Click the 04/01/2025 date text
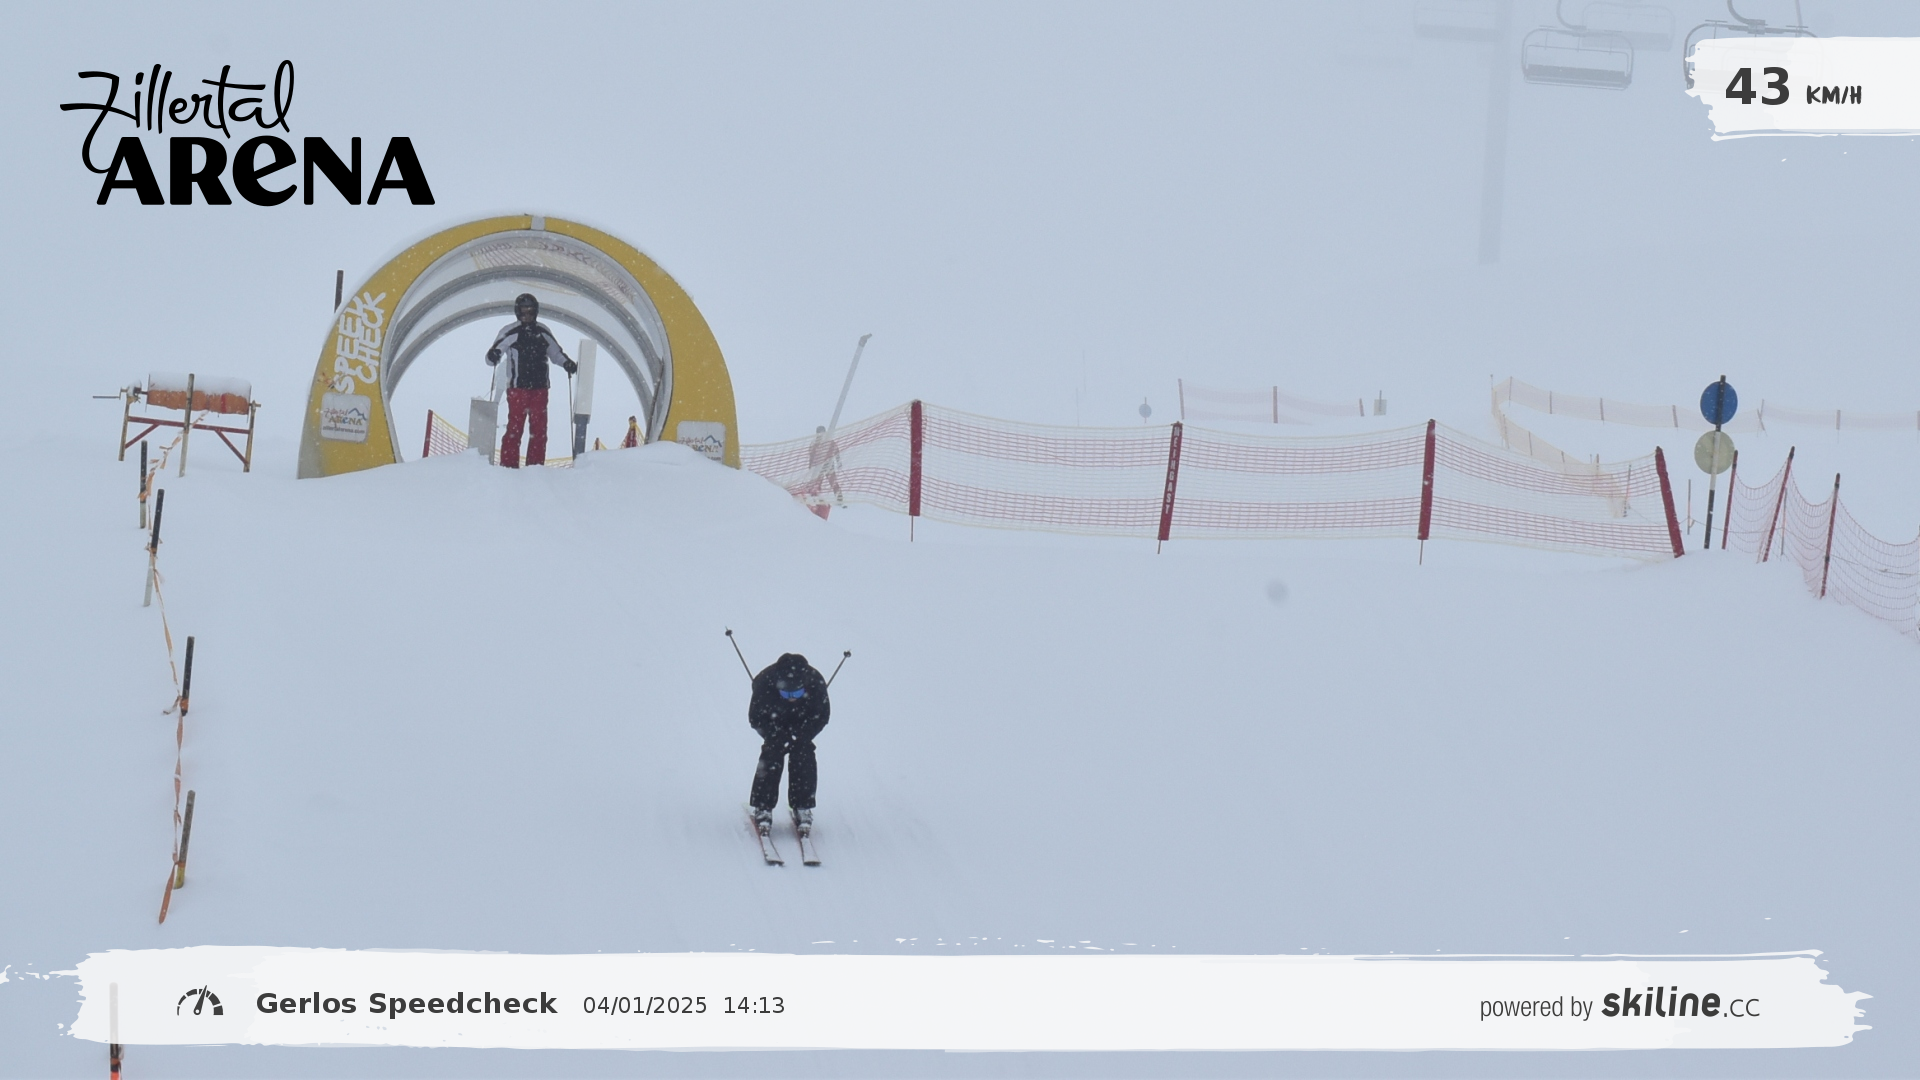This screenshot has height=1080, width=1920. click(645, 1006)
